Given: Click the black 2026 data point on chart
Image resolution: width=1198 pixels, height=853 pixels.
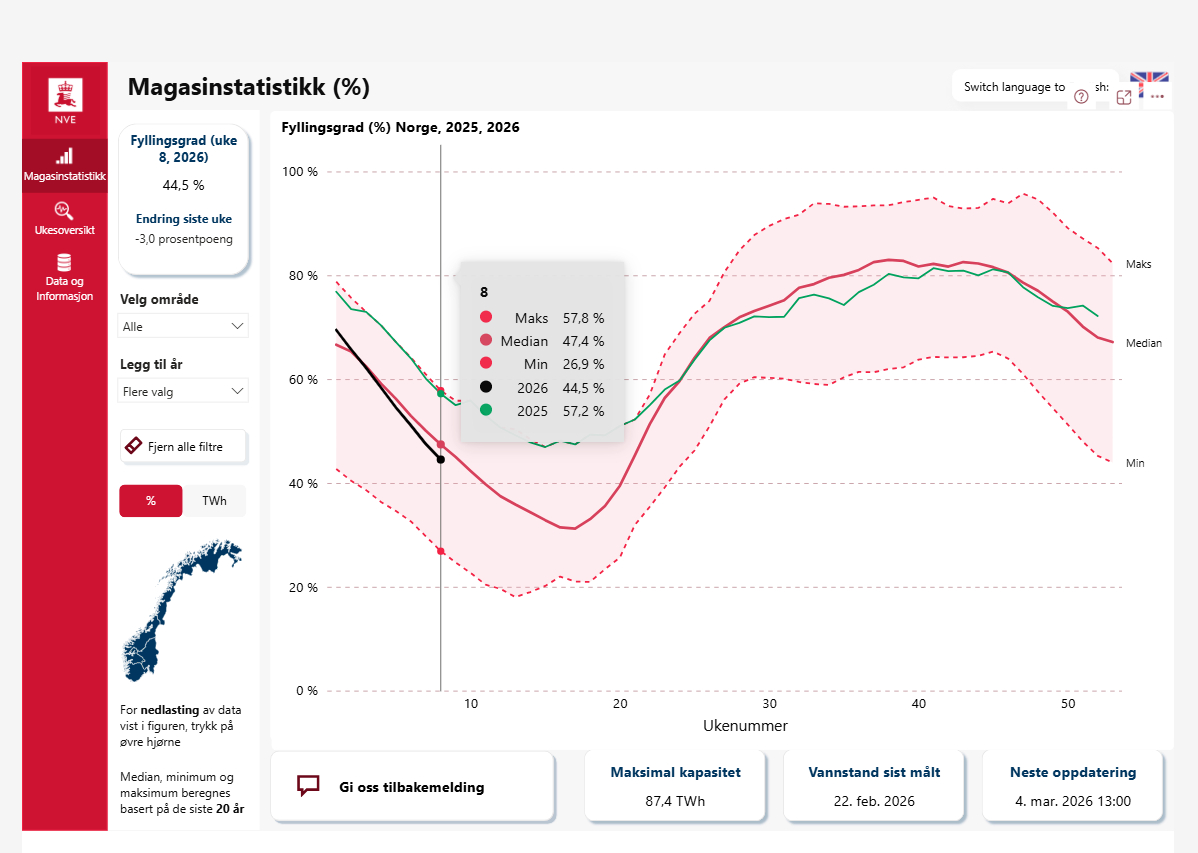Looking at the screenshot, I should click(441, 460).
